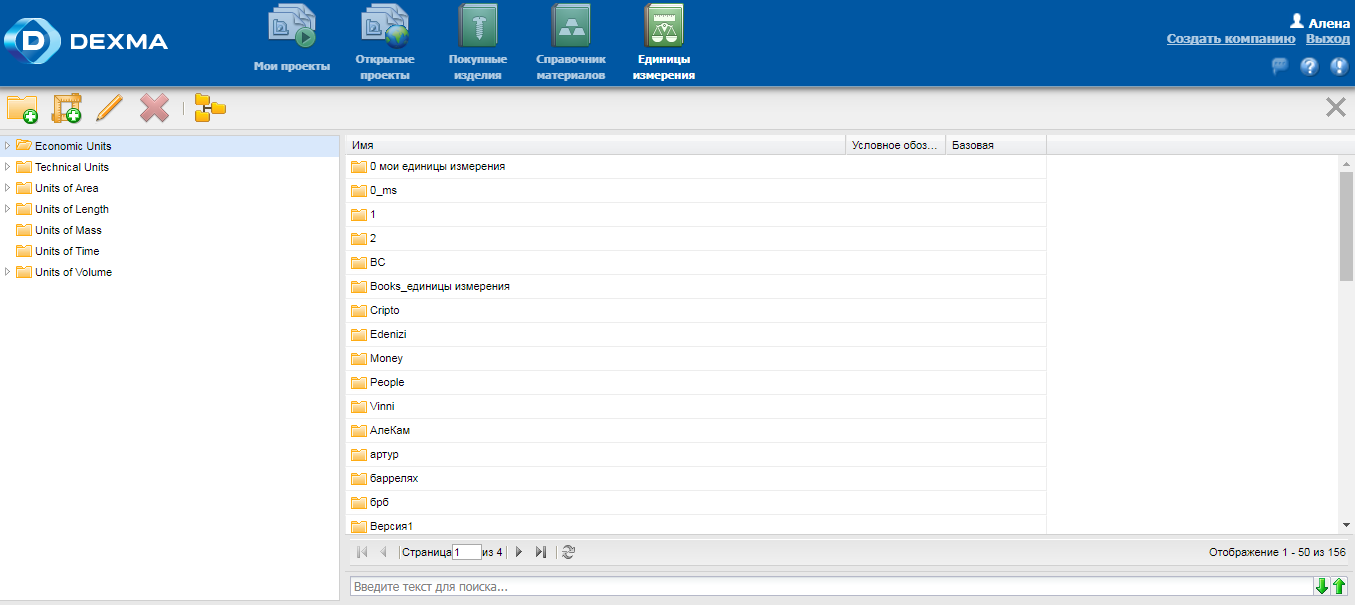
Task: Go to the first page of results
Action: point(362,552)
